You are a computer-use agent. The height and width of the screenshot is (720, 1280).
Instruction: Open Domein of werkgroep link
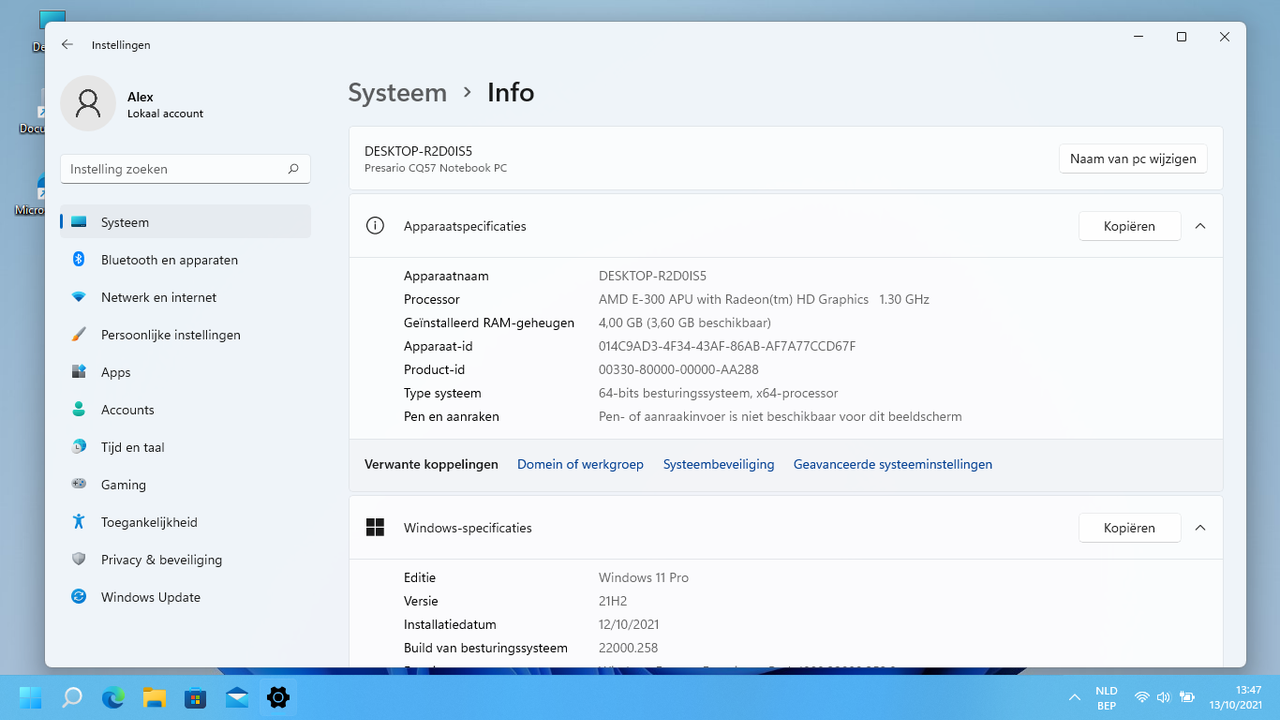pyautogui.click(x=580, y=464)
